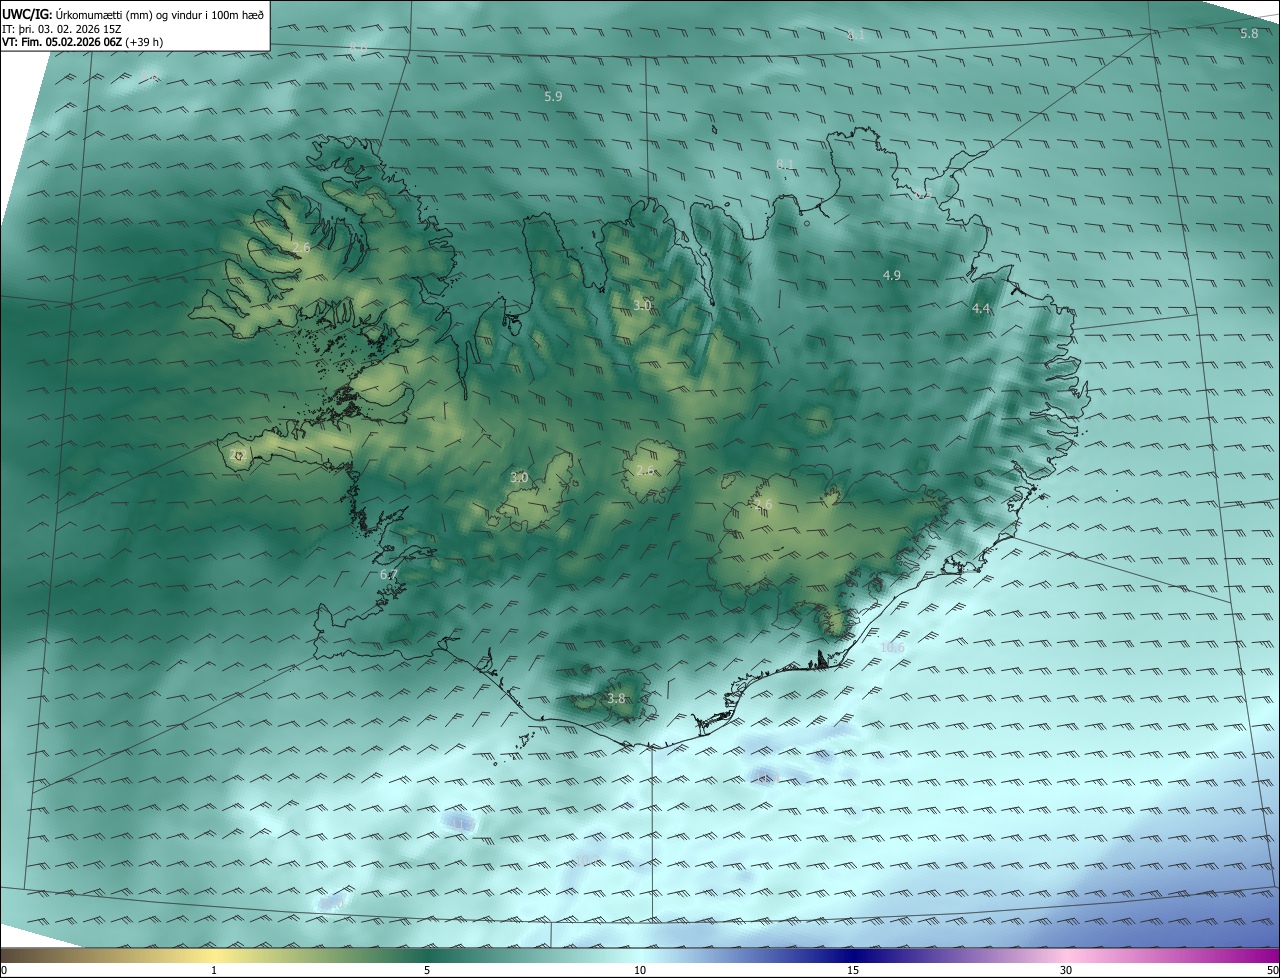The image size is (1280, 978).
Task: Click the UWC/IG map title line
Action: click(x=133, y=13)
